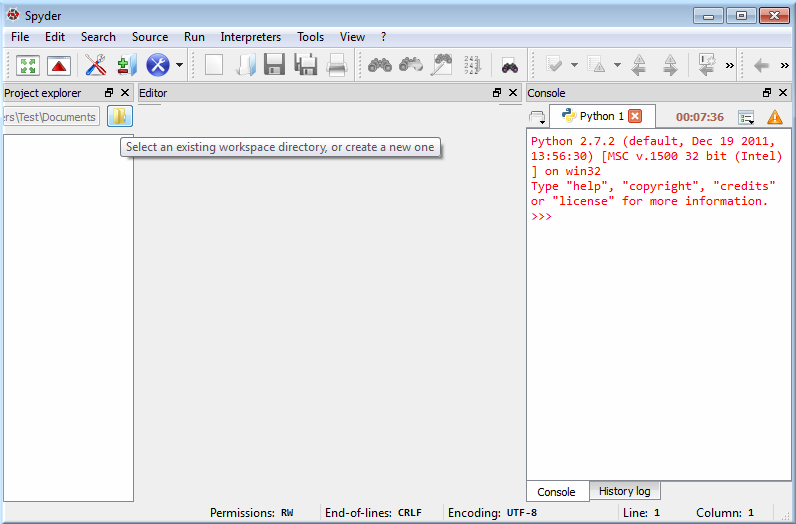
Task: Go to next warning arrow icon
Action: (670, 65)
